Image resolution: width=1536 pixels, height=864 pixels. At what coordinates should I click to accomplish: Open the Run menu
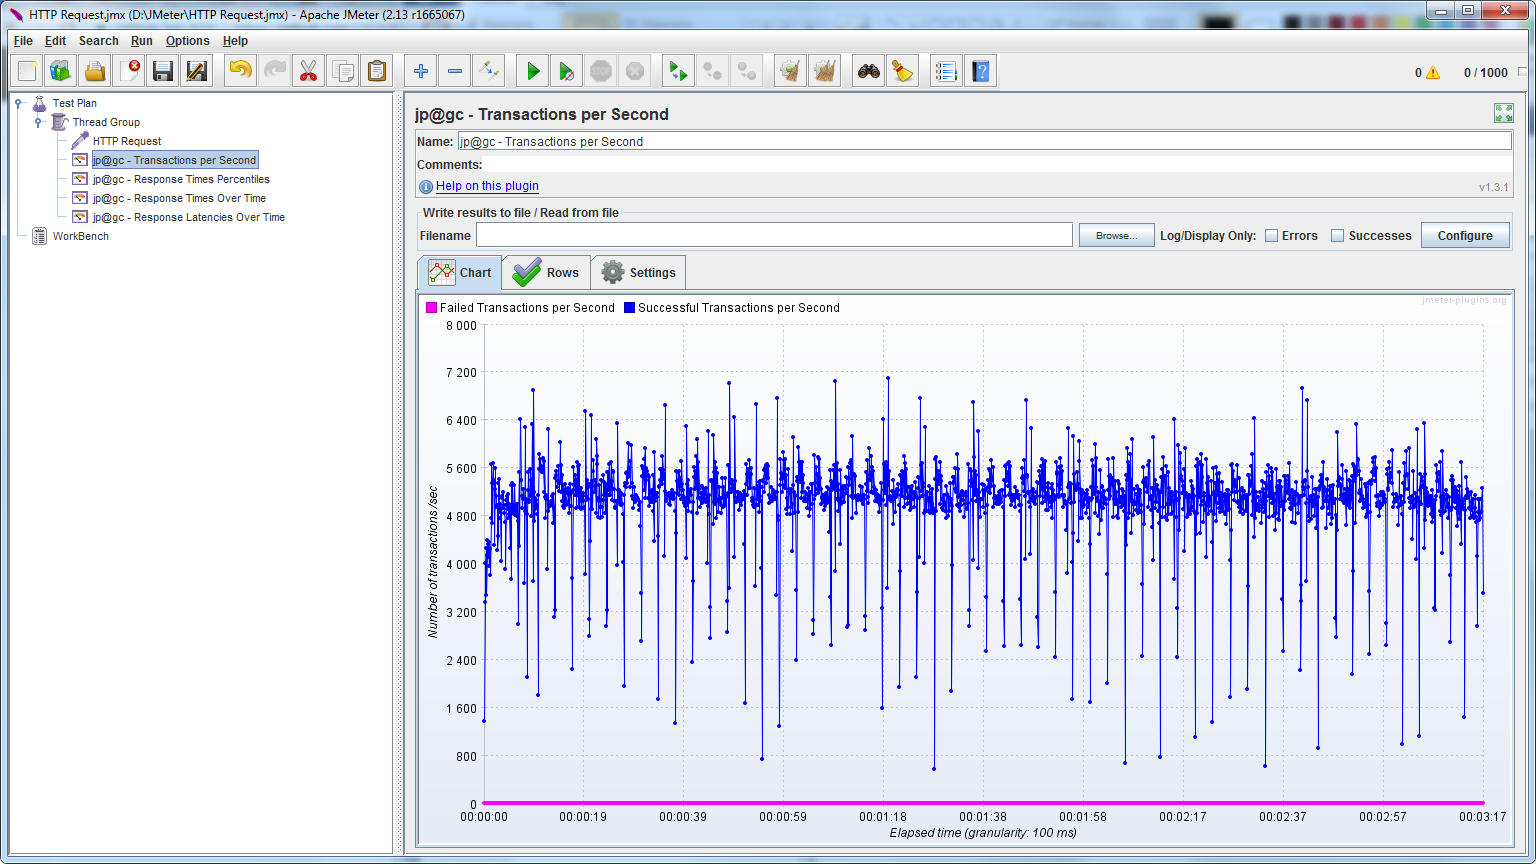(142, 41)
